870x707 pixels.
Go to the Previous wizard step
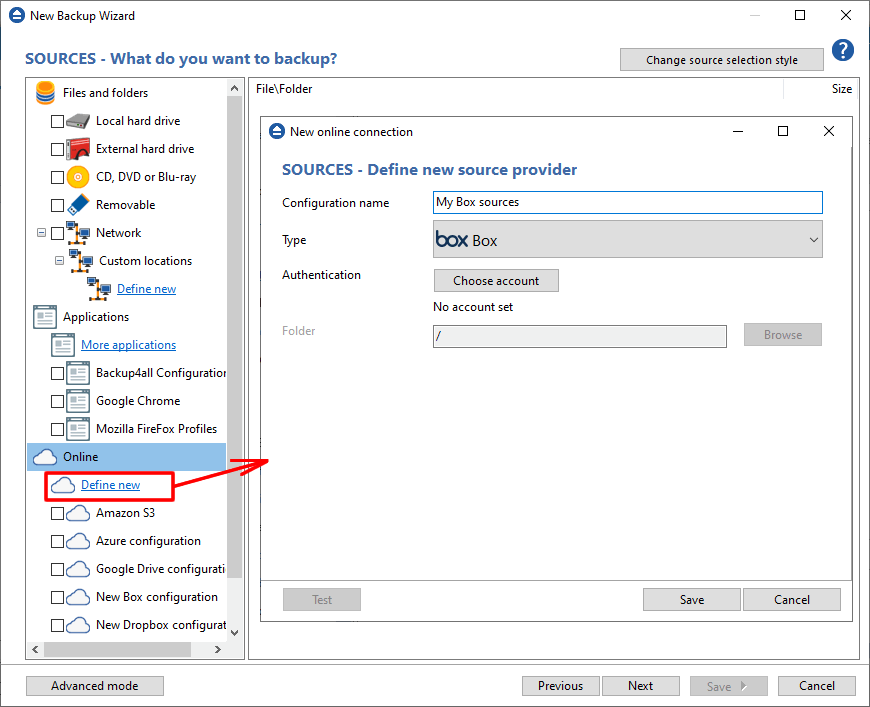(560, 686)
